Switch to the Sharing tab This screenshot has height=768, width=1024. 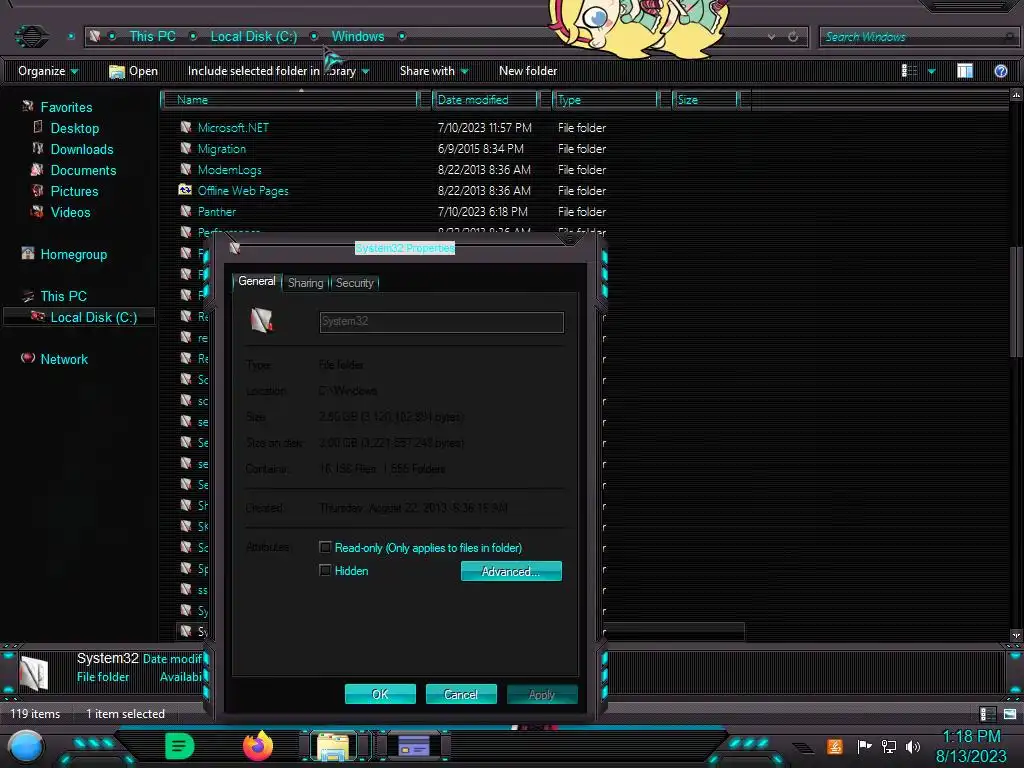pos(306,283)
